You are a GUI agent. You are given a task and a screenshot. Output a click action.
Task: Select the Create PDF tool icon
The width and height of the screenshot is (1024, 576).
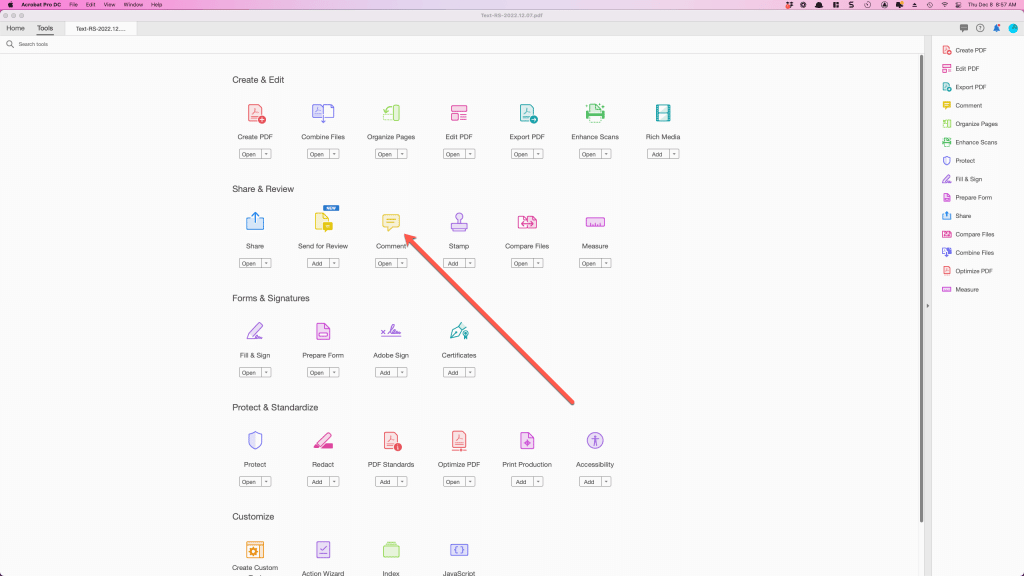coord(255,113)
